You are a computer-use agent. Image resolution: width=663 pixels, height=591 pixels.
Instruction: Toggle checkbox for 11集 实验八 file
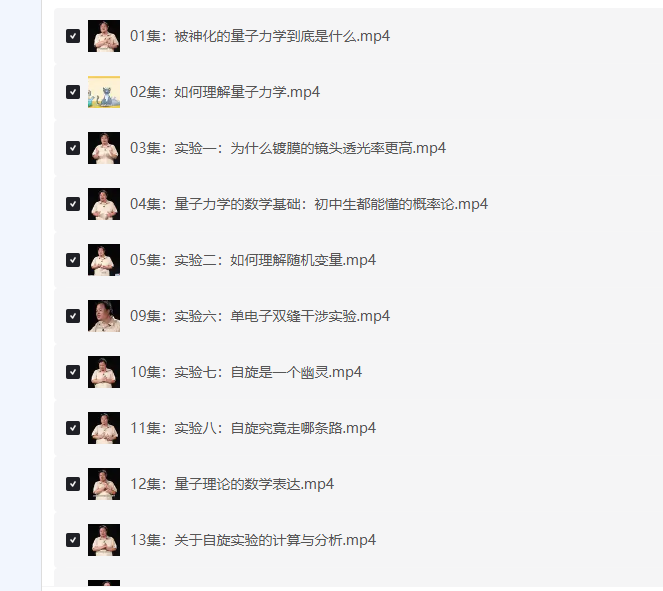[73, 428]
